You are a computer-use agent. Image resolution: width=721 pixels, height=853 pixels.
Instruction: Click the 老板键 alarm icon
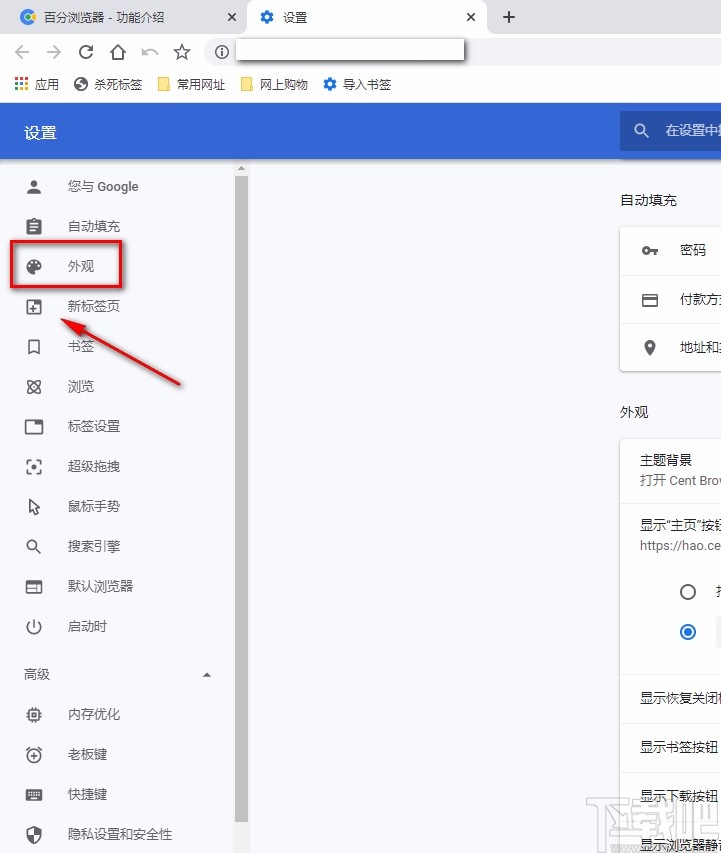tap(34, 755)
